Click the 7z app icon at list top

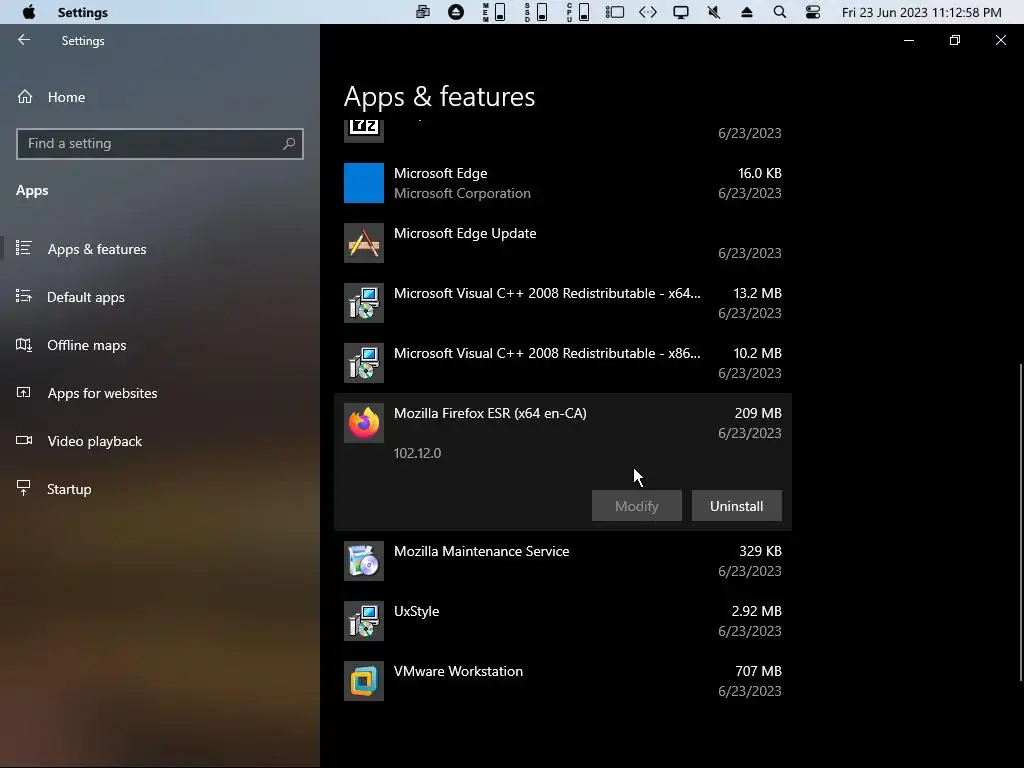pos(364,131)
